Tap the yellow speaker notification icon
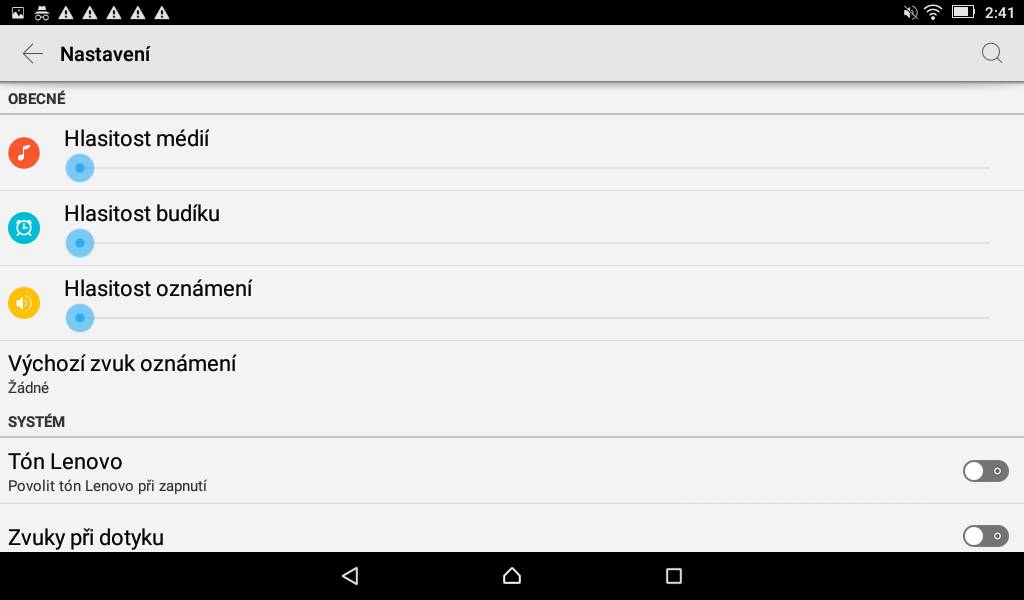 click(x=24, y=303)
